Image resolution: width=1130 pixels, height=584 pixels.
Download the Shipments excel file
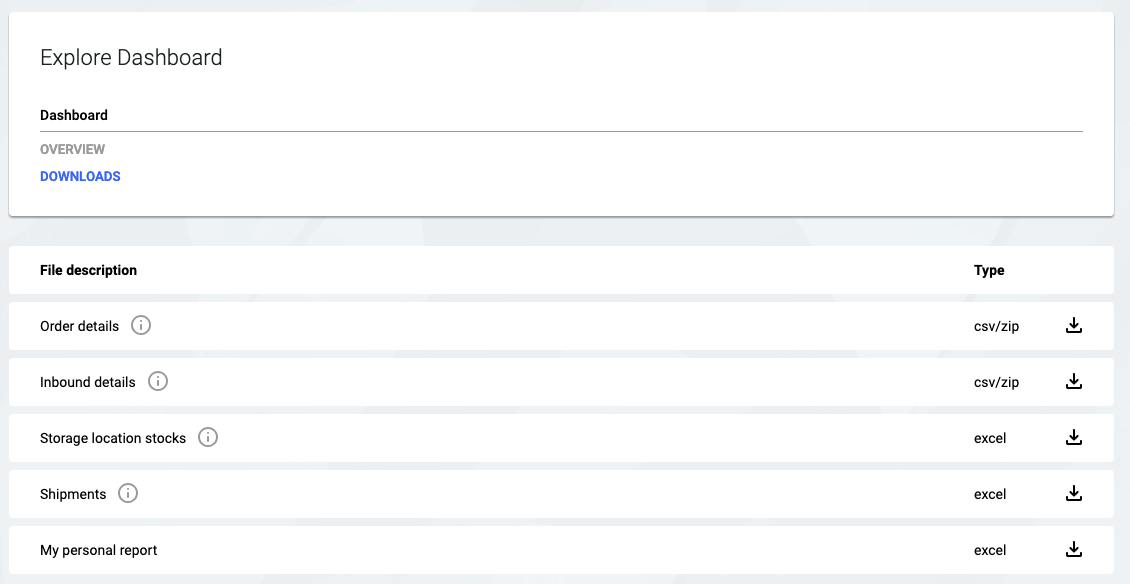[x=1074, y=494]
